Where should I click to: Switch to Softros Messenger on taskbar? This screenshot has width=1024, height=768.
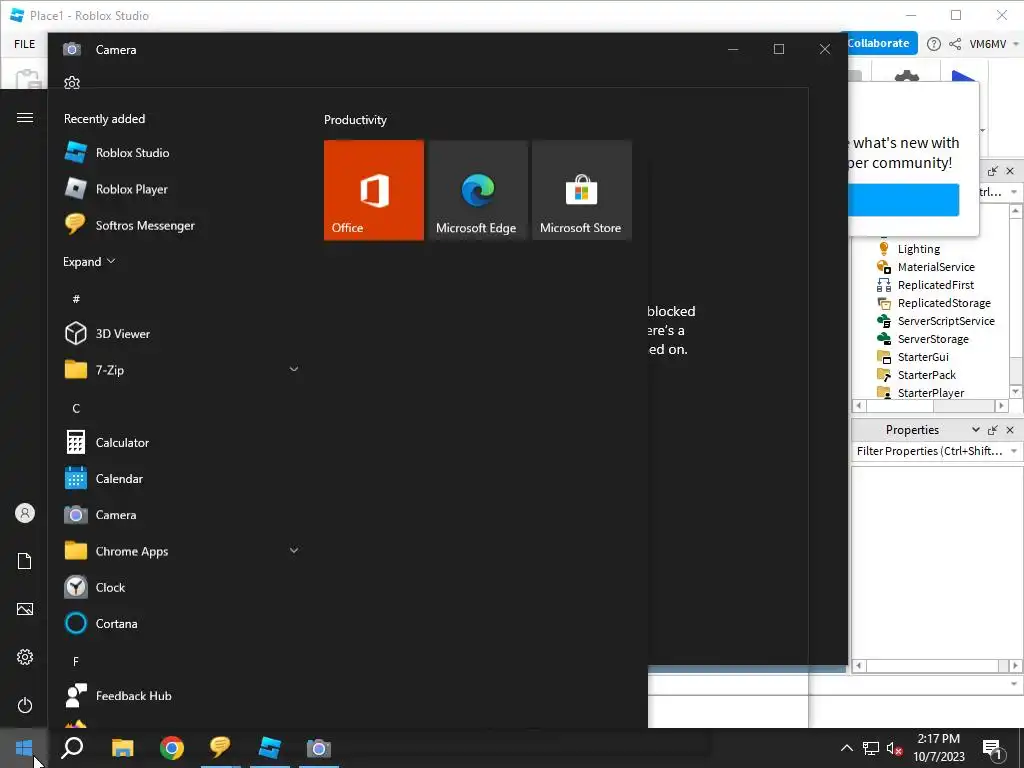click(x=220, y=748)
